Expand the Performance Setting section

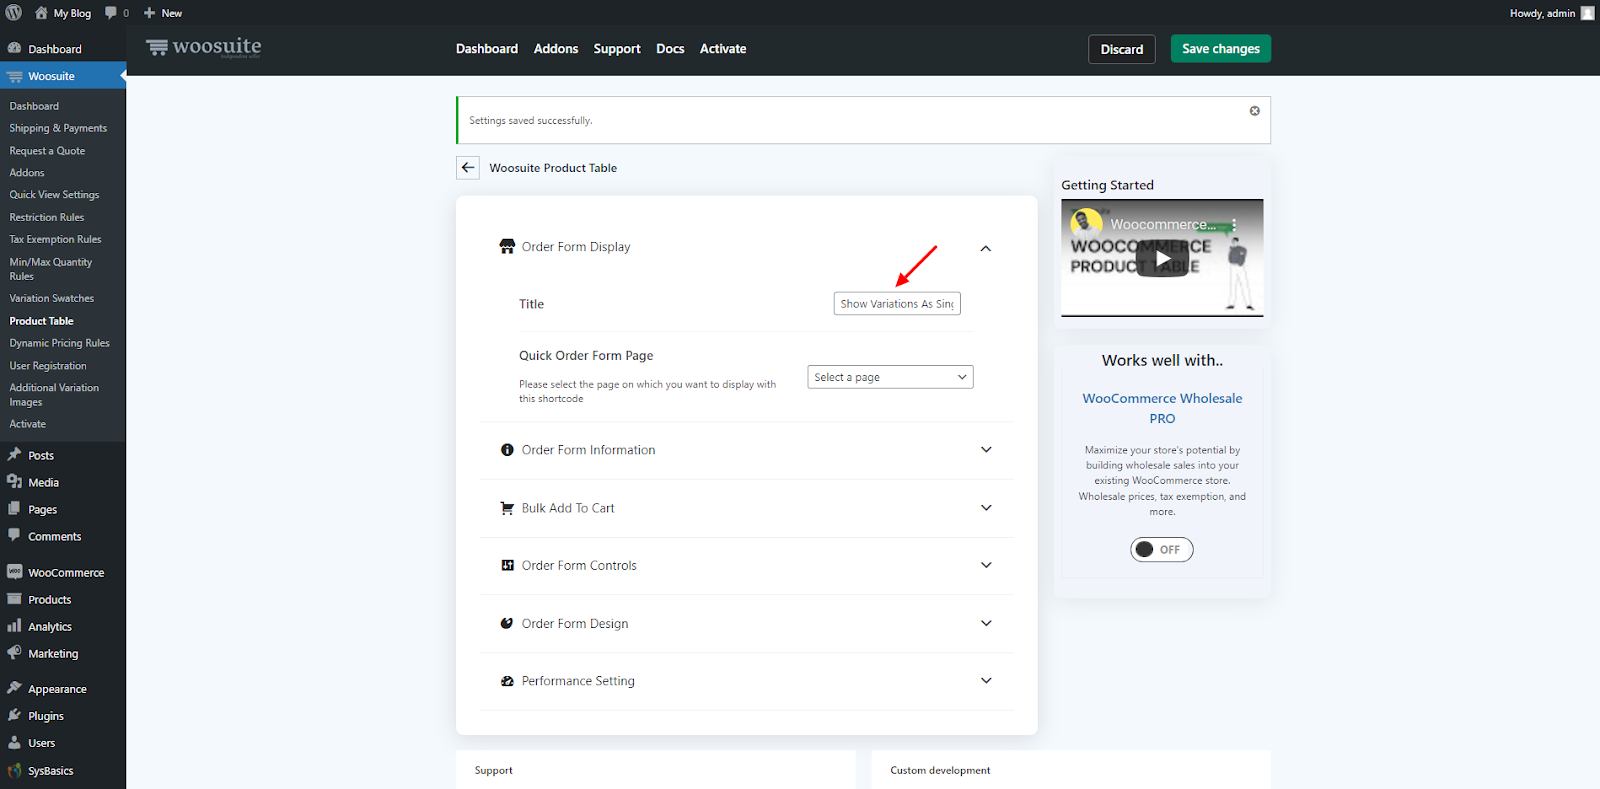point(986,681)
